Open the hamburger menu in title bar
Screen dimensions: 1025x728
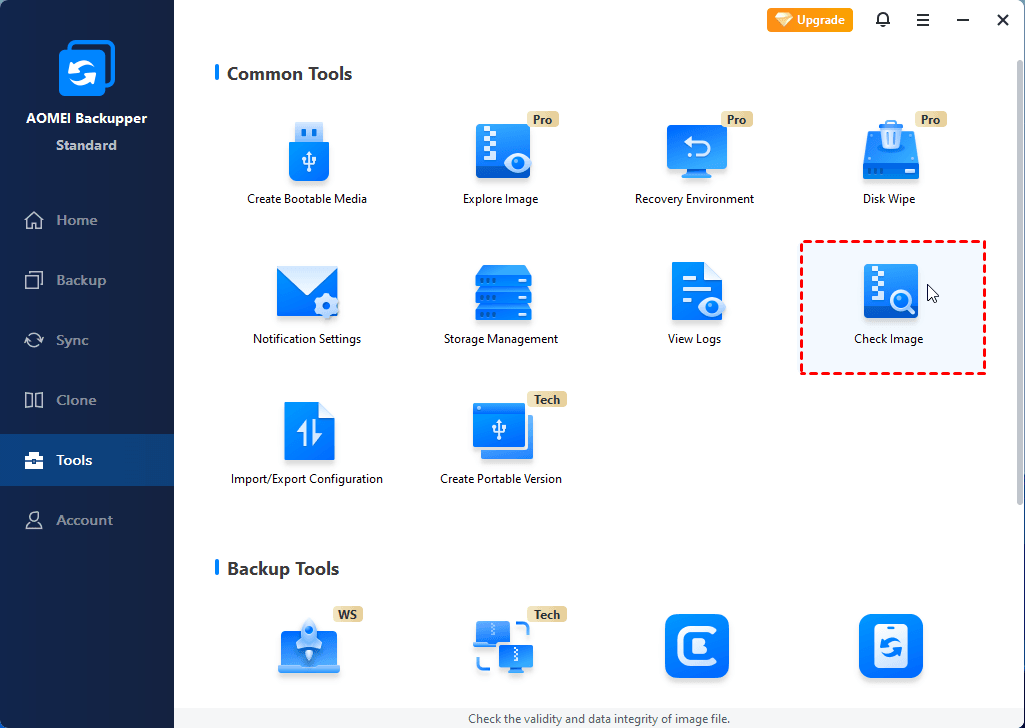click(923, 20)
